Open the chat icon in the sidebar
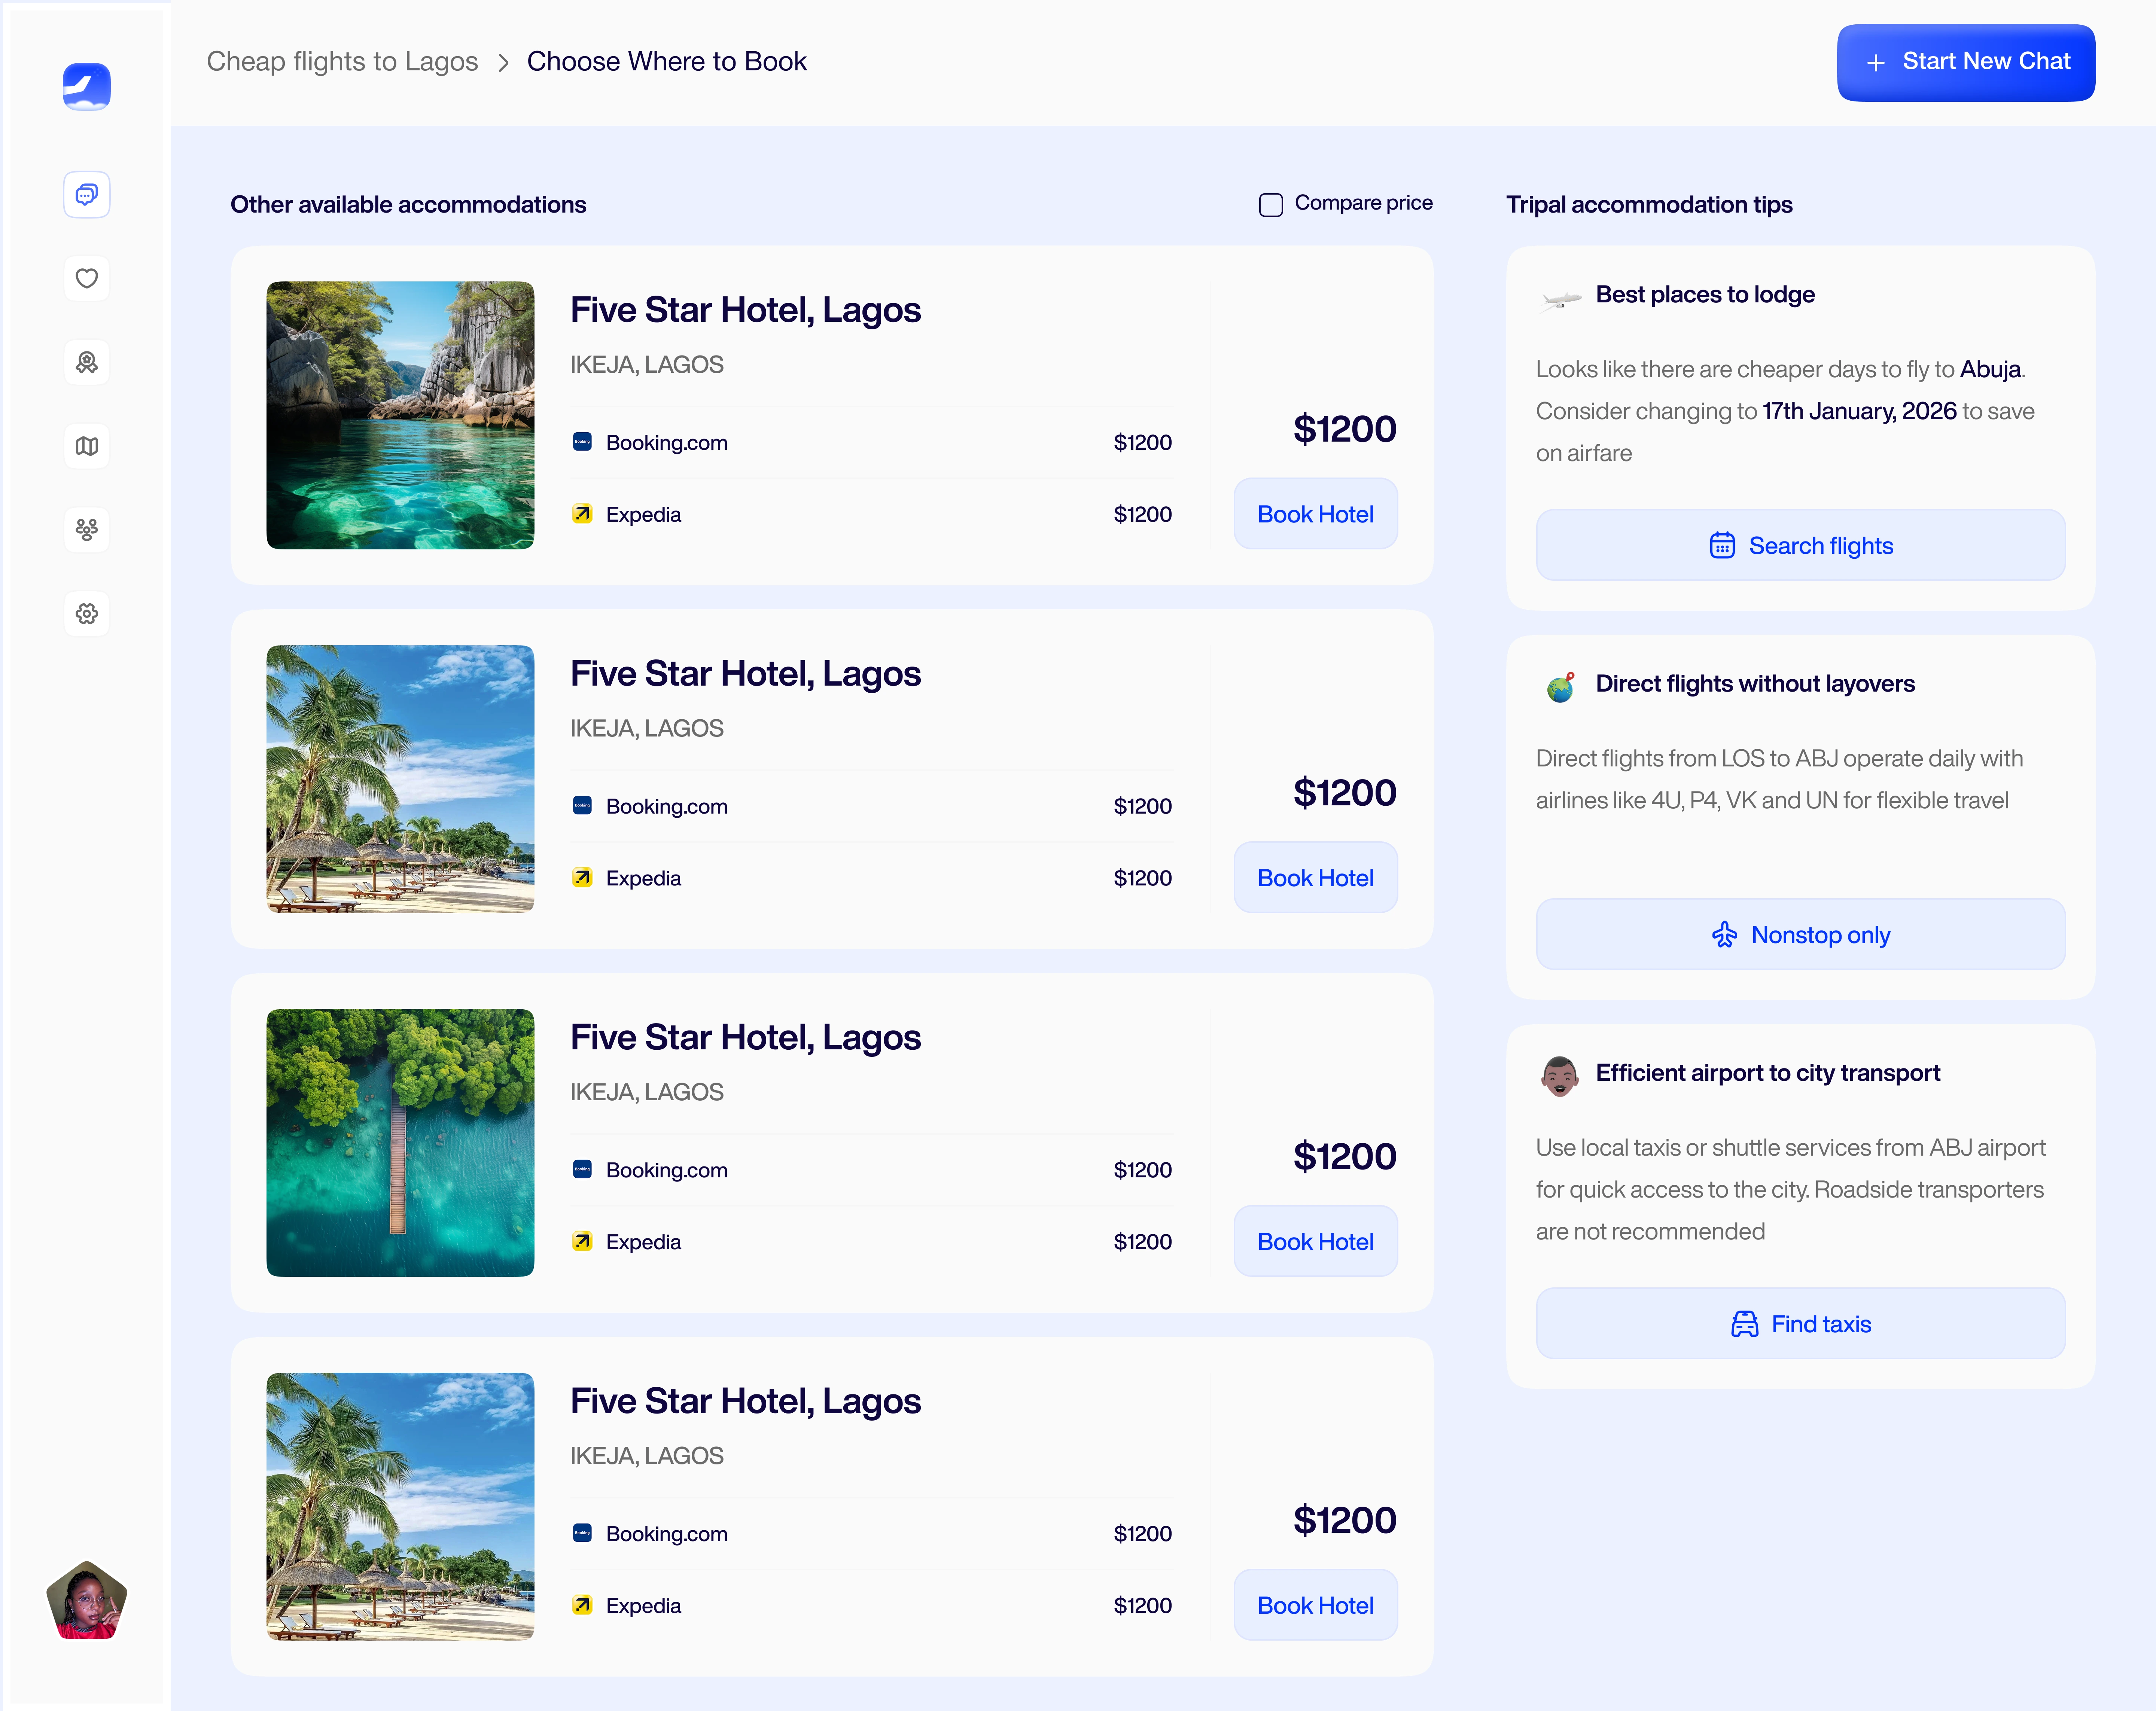Viewport: 2156px width, 1711px height. (87, 194)
